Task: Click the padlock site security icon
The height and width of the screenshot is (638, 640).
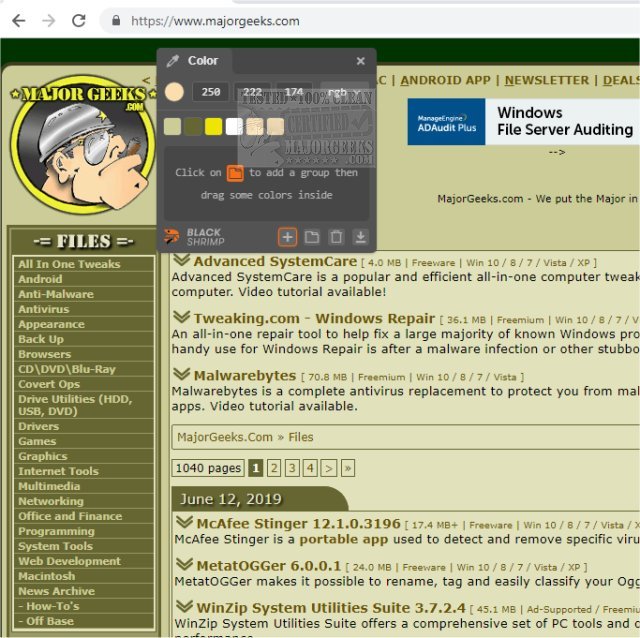Action: point(116,20)
